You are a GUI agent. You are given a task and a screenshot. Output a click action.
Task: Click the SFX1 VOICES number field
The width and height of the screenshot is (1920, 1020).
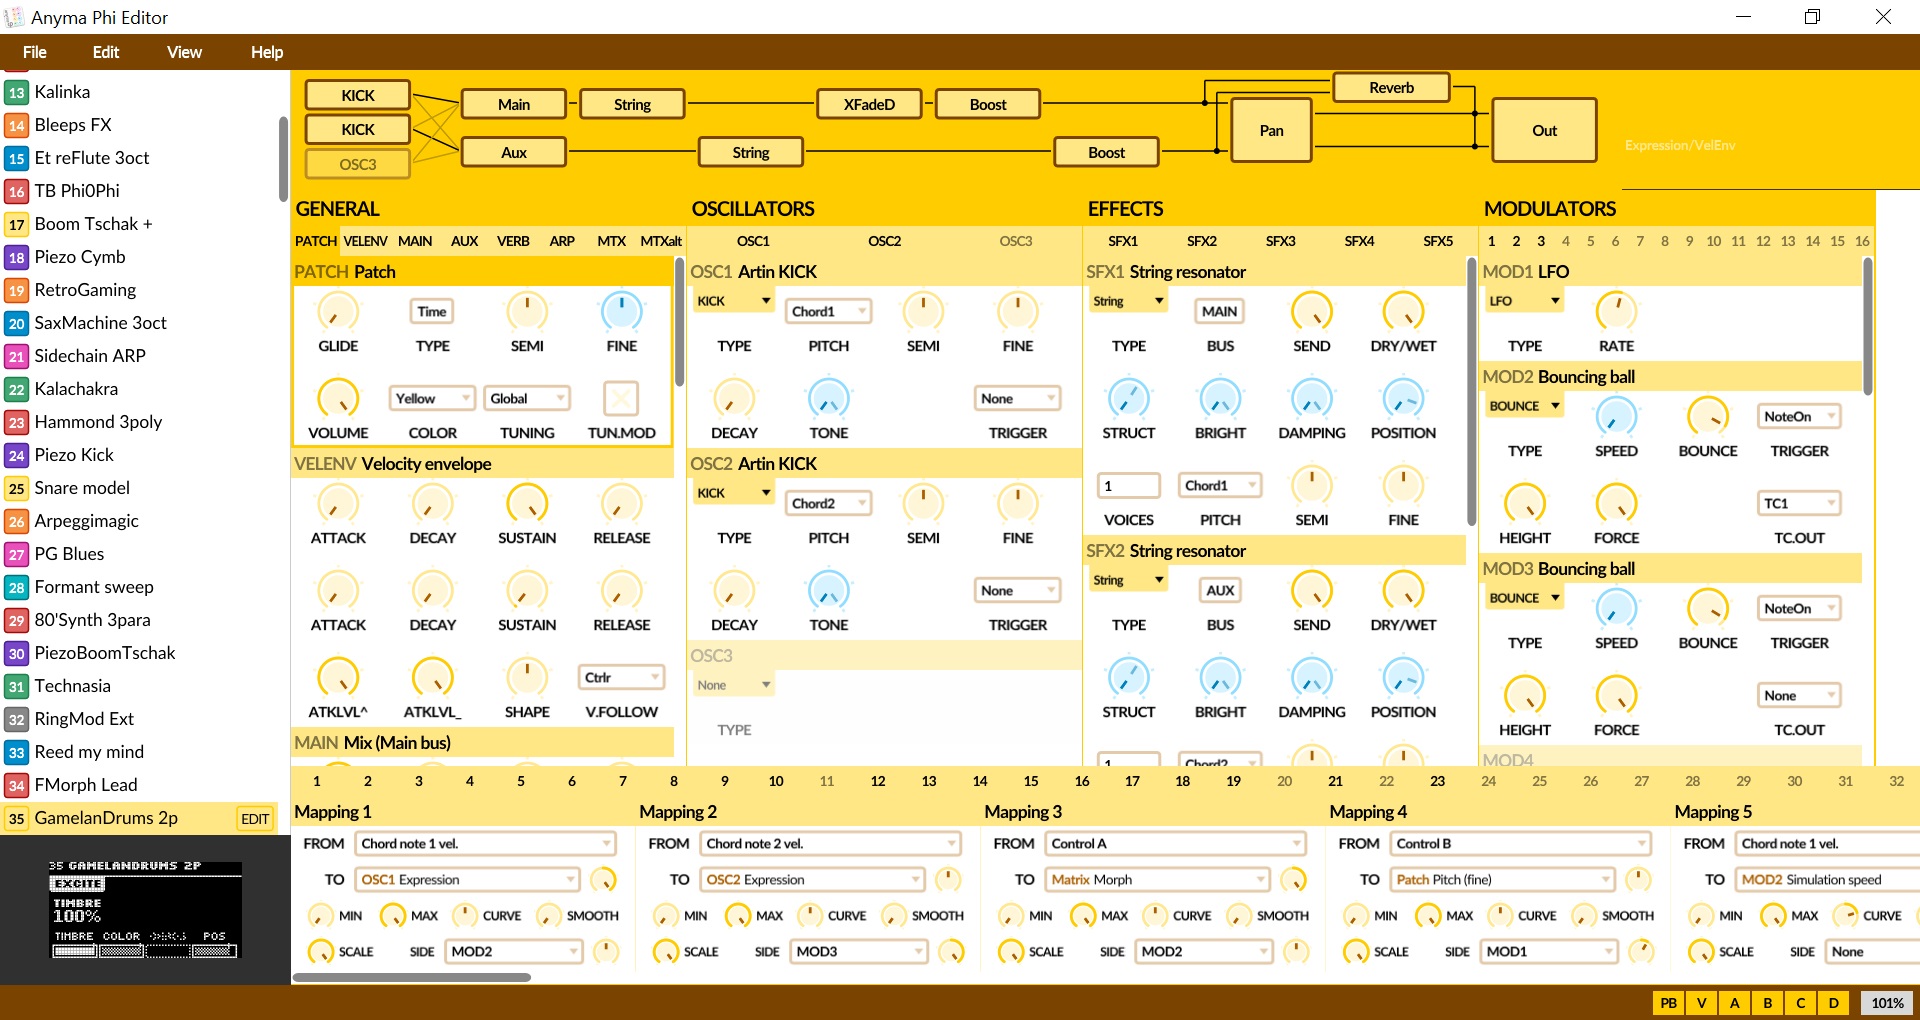1128,486
